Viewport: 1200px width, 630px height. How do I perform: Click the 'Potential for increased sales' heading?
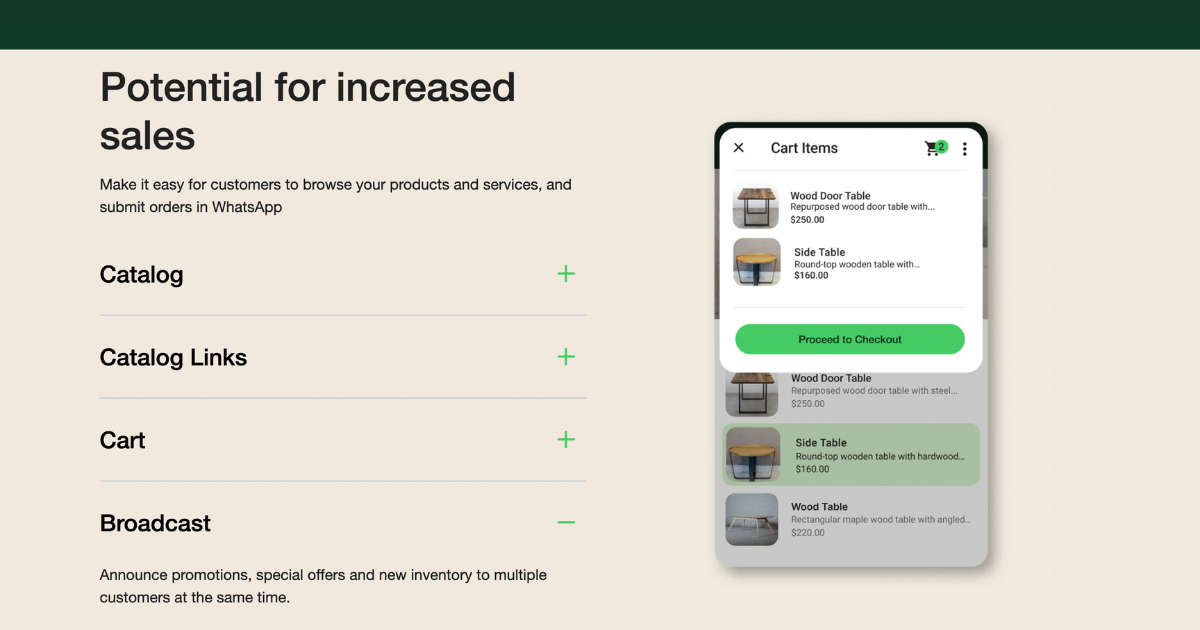[308, 111]
